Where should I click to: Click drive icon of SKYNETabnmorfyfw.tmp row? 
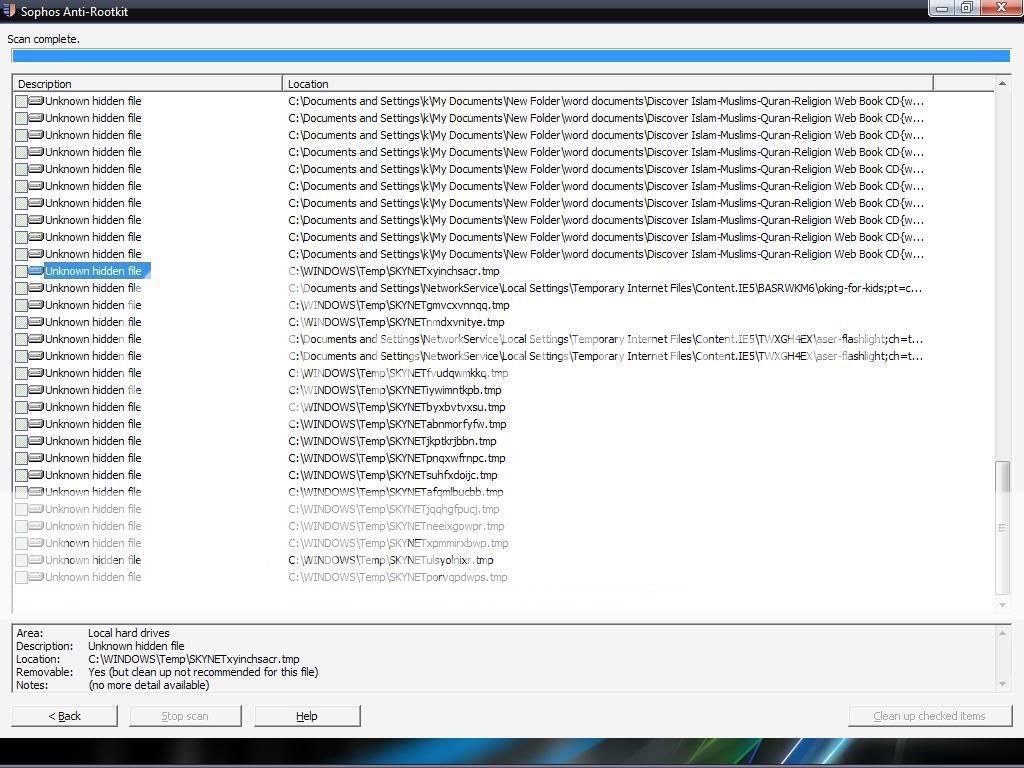point(36,424)
